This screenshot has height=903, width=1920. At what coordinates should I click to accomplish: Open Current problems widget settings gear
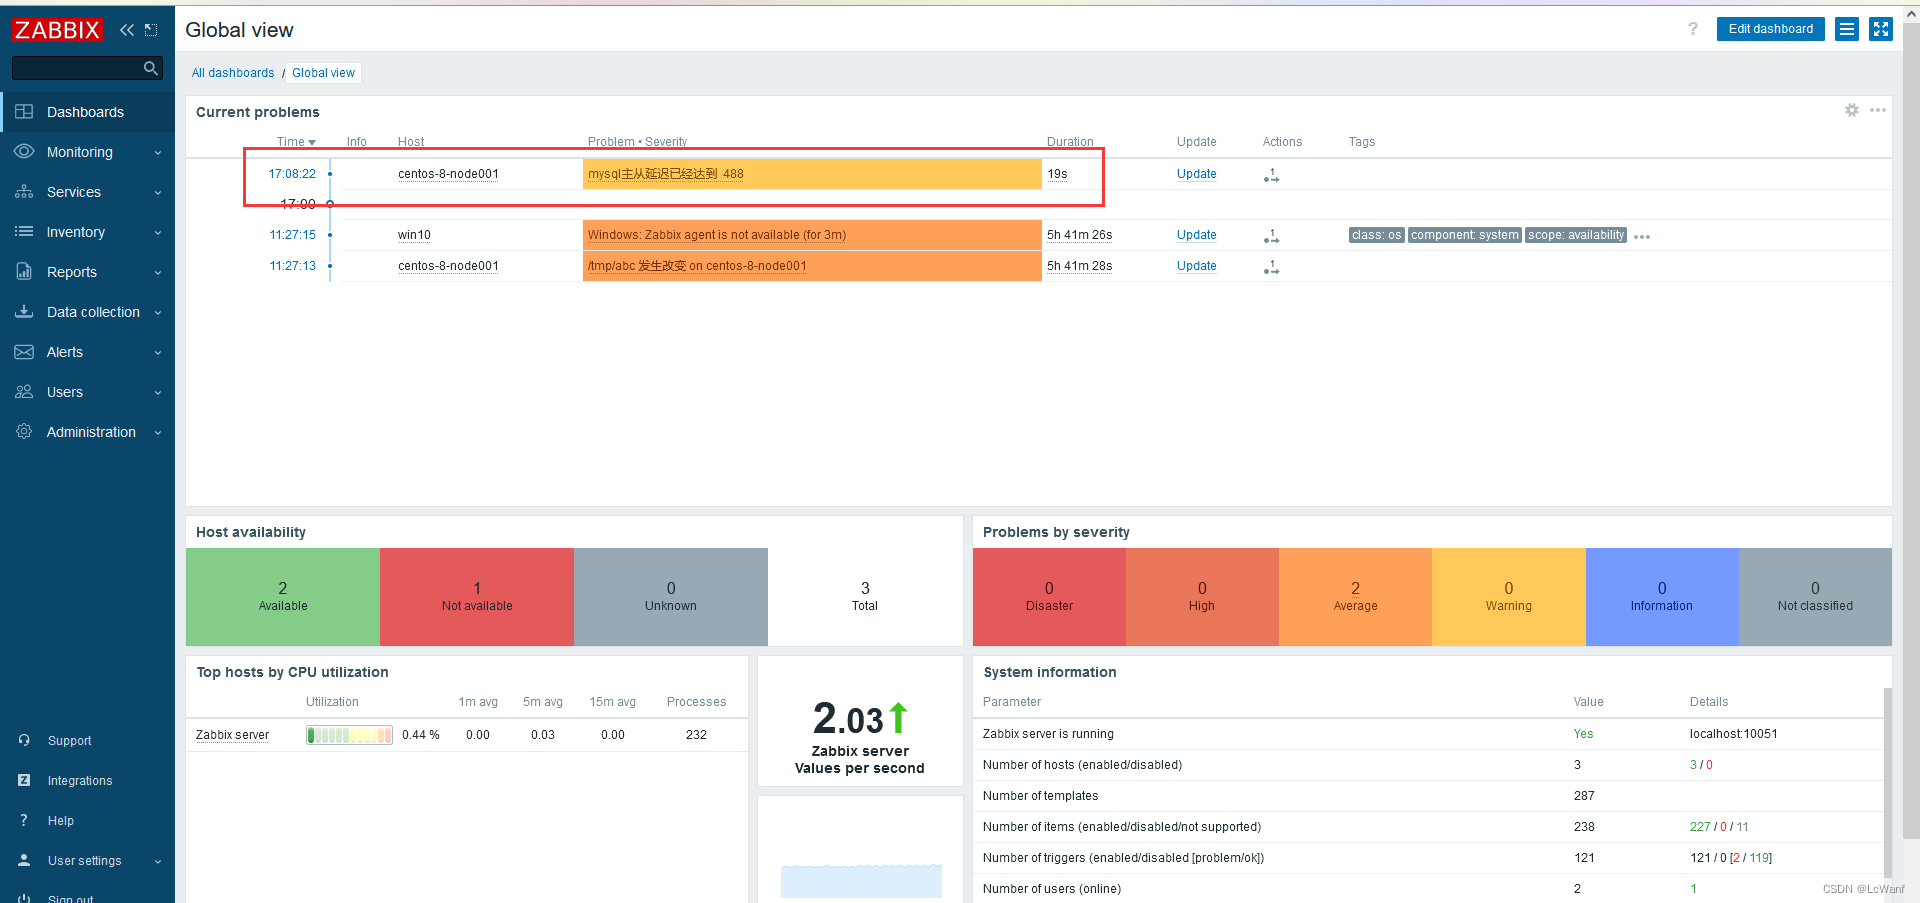pos(1852,110)
